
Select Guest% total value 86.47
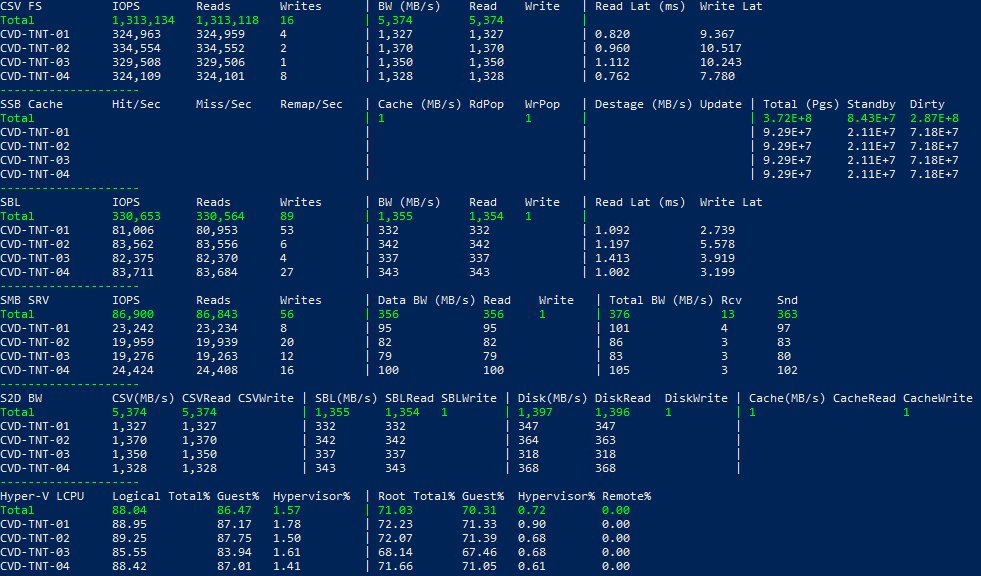coord(234,510)
